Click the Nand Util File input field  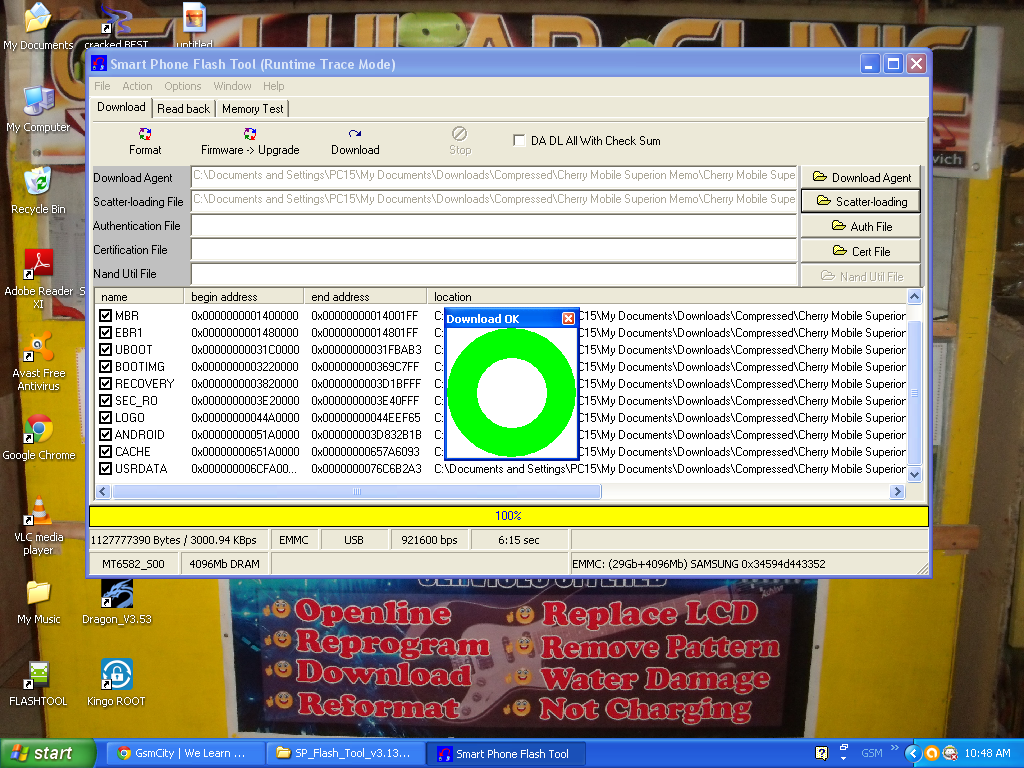494,274
